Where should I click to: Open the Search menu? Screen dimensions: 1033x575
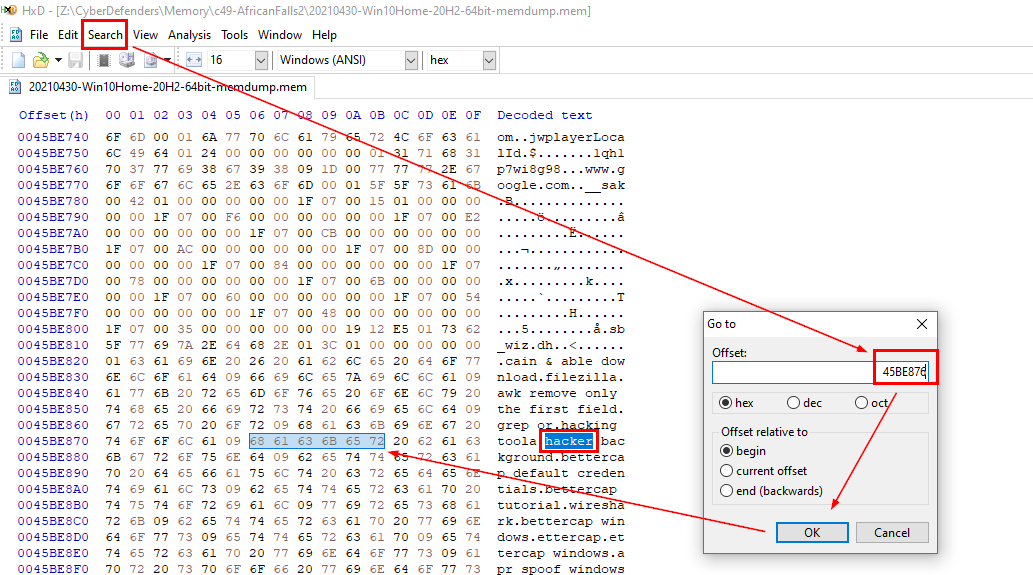pyautogui.click(x=105, y=35)
